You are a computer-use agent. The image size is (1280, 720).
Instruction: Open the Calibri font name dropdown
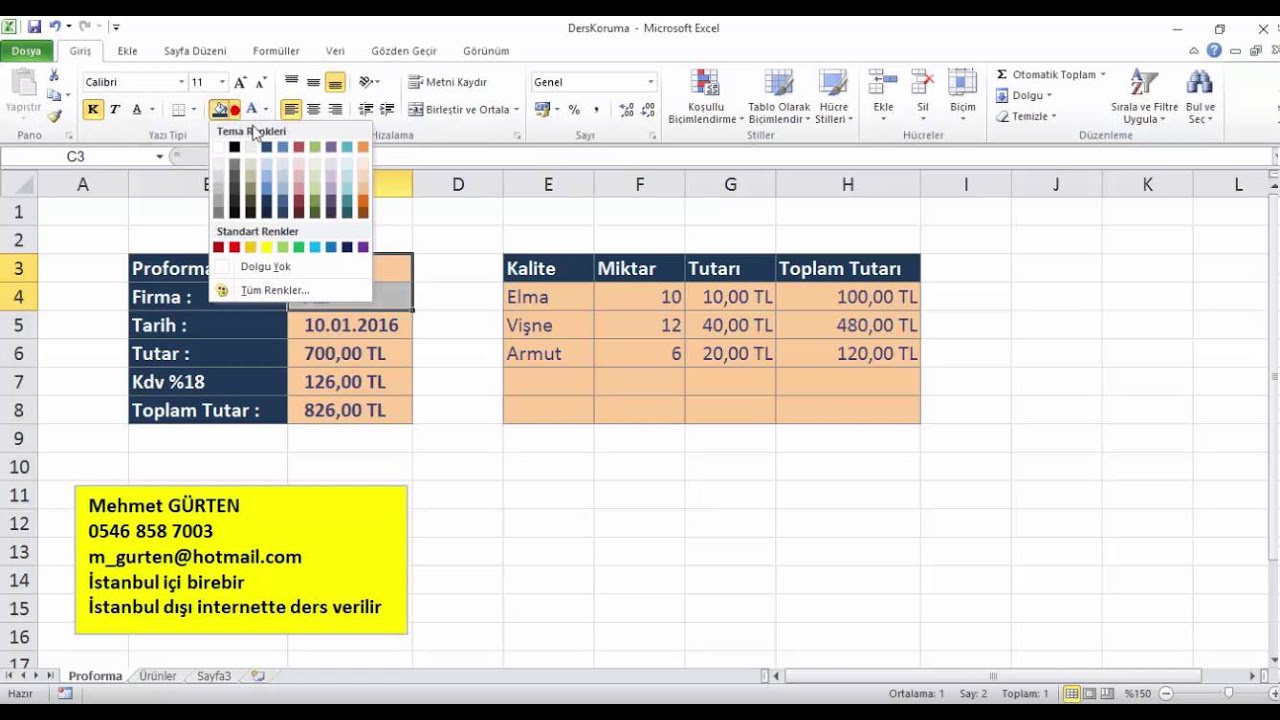(181, 82)
